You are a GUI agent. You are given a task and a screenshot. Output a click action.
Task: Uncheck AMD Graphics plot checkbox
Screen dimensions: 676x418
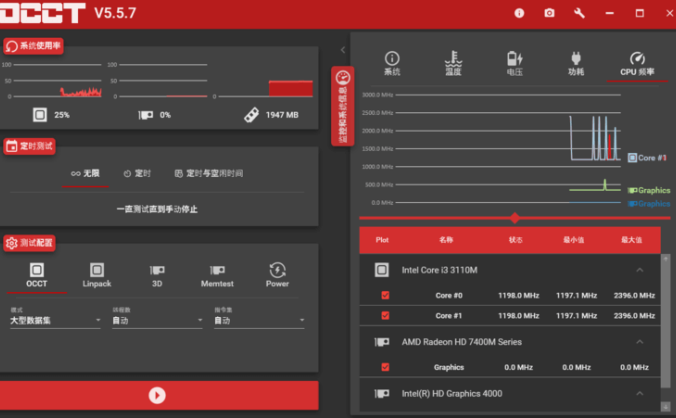point(385,367)
